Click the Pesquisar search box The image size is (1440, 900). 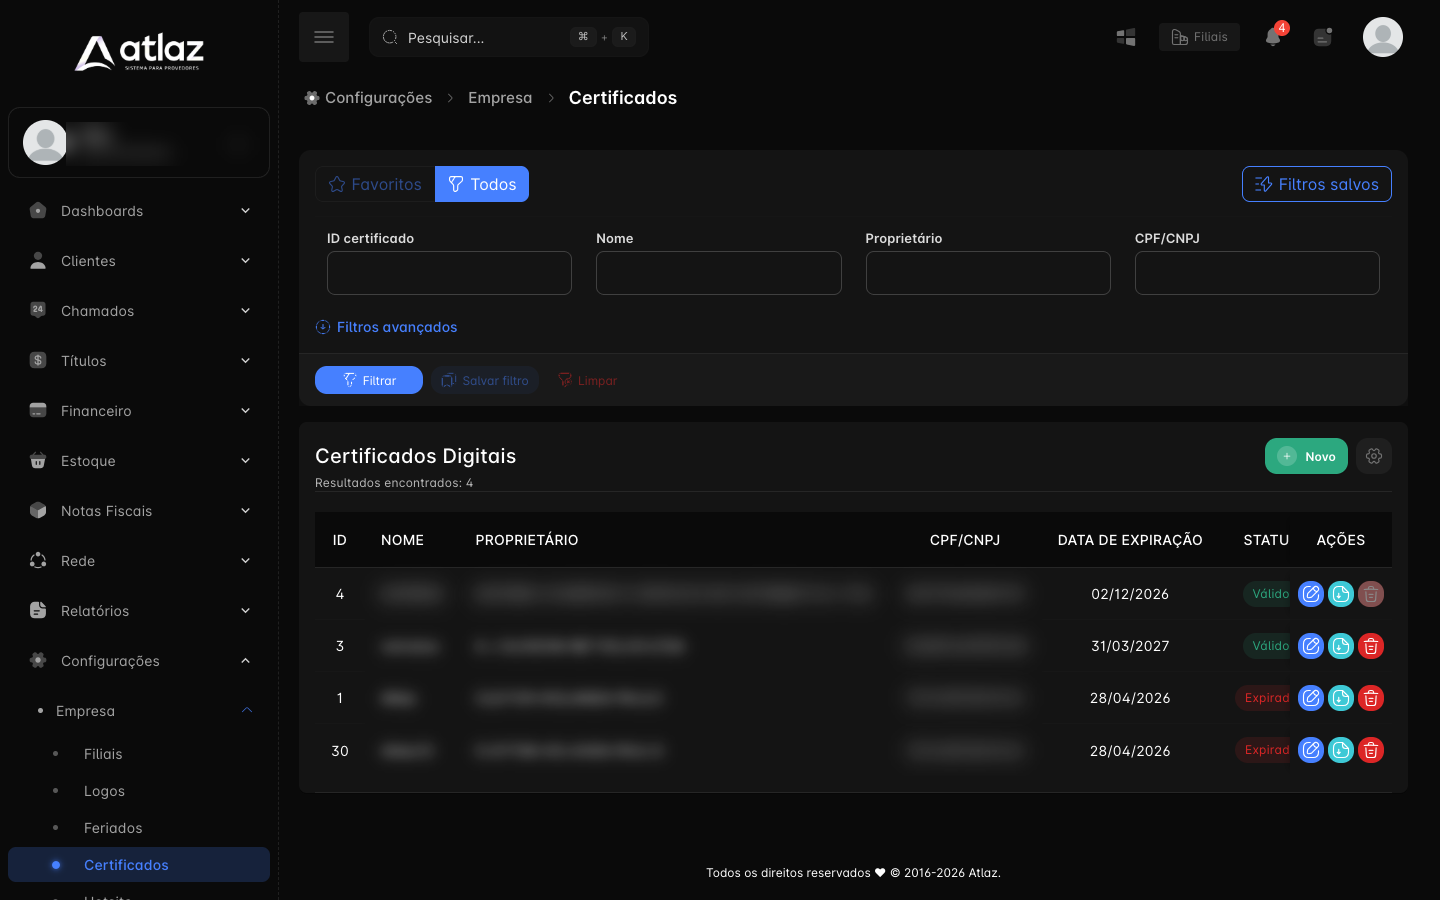tap(509, 37)
